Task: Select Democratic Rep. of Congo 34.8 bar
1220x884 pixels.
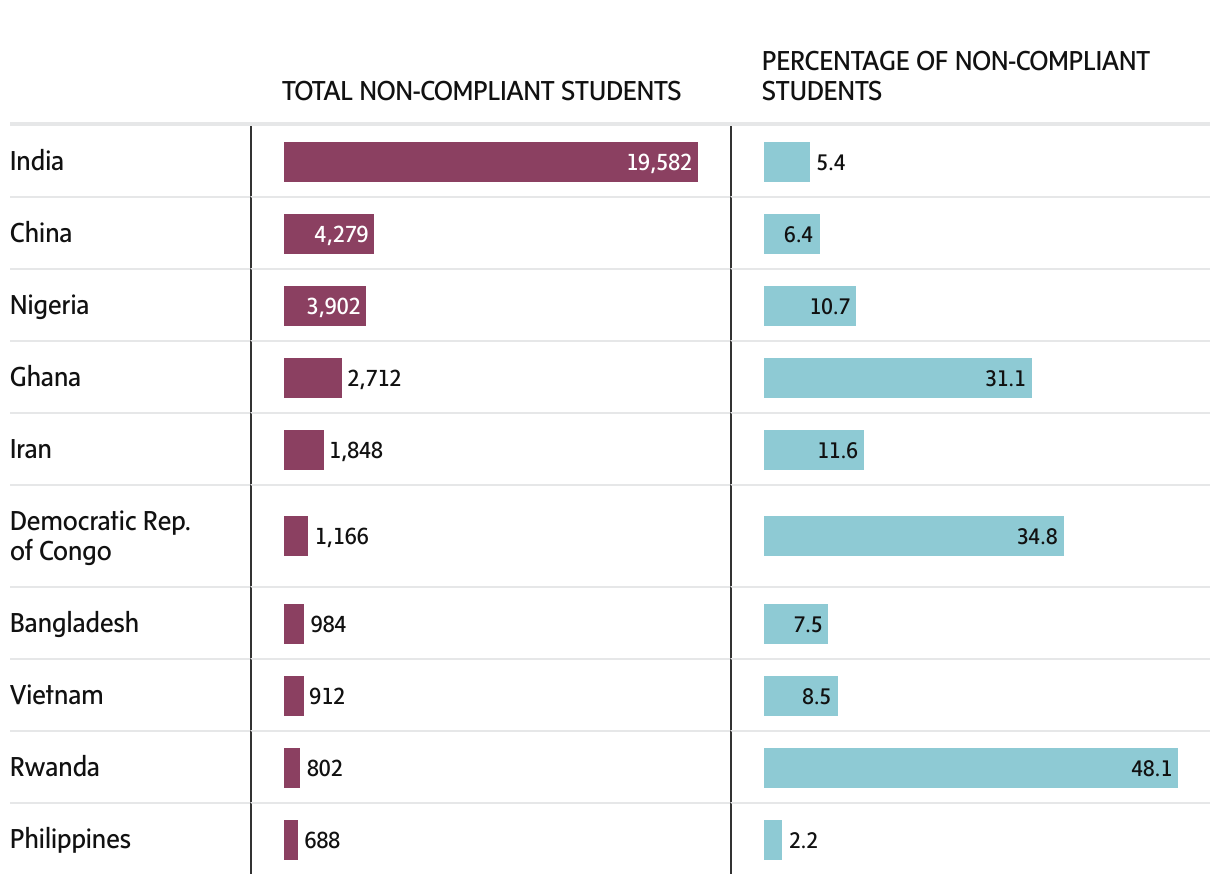Action: [913, 536]
